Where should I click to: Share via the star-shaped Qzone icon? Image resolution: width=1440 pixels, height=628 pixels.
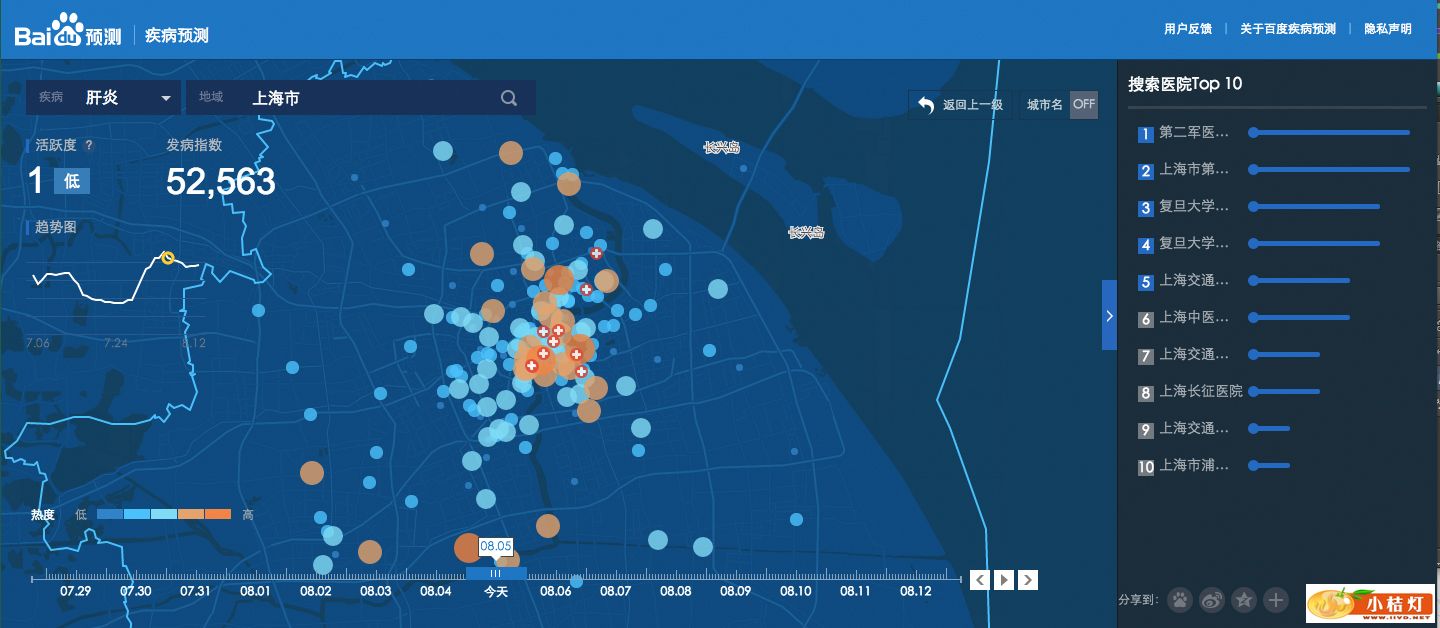[x=1244, y=600]
